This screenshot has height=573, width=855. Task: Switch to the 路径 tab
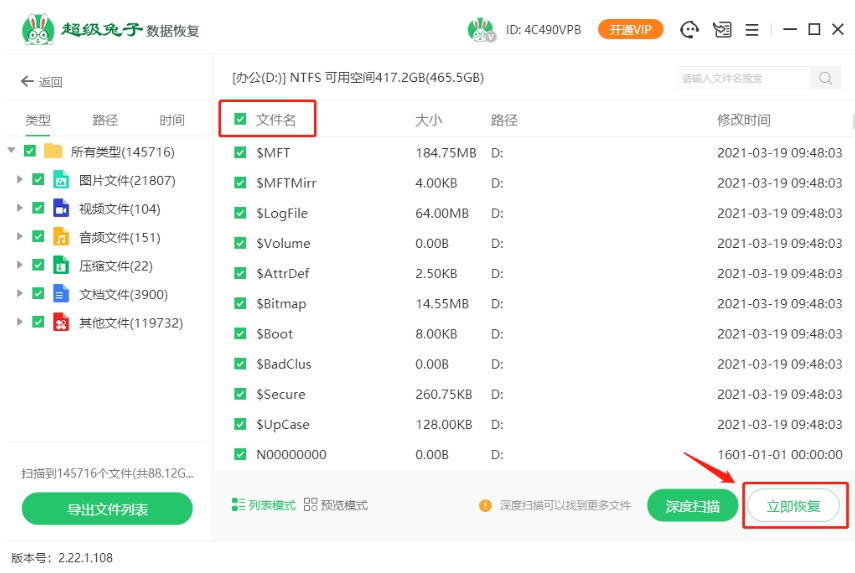click(105, 120)
